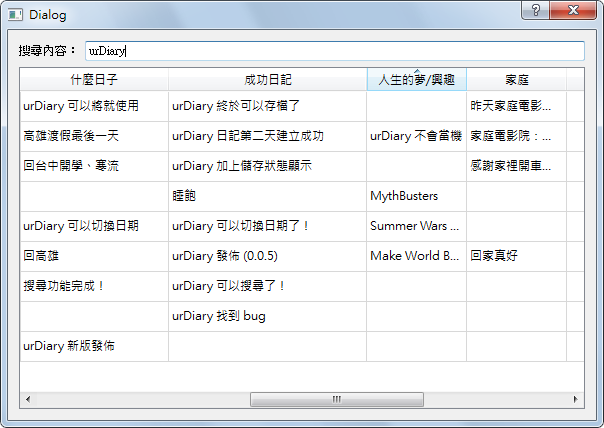Select cell 'urDiary 終於可以存檔了'
The image size is (604, 428).
click(x=268, y=106)
